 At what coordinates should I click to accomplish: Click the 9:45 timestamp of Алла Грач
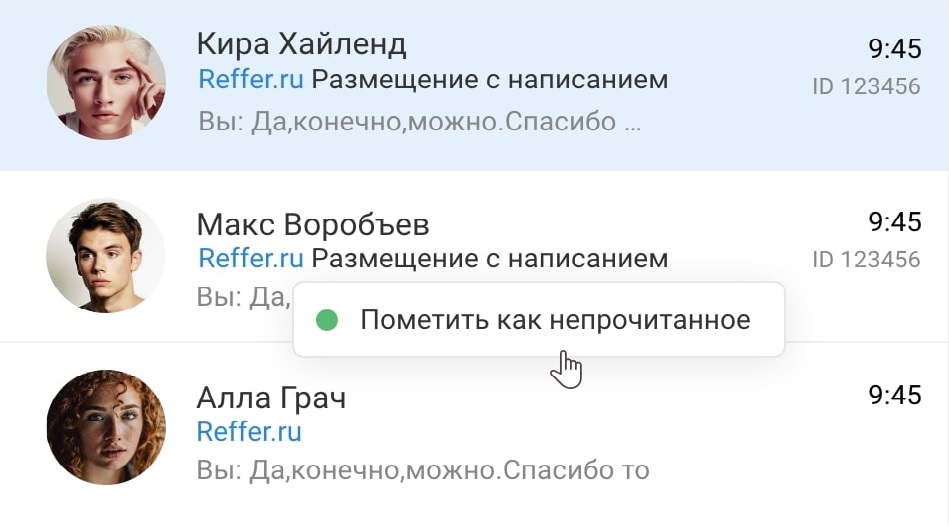click(894, 395)
